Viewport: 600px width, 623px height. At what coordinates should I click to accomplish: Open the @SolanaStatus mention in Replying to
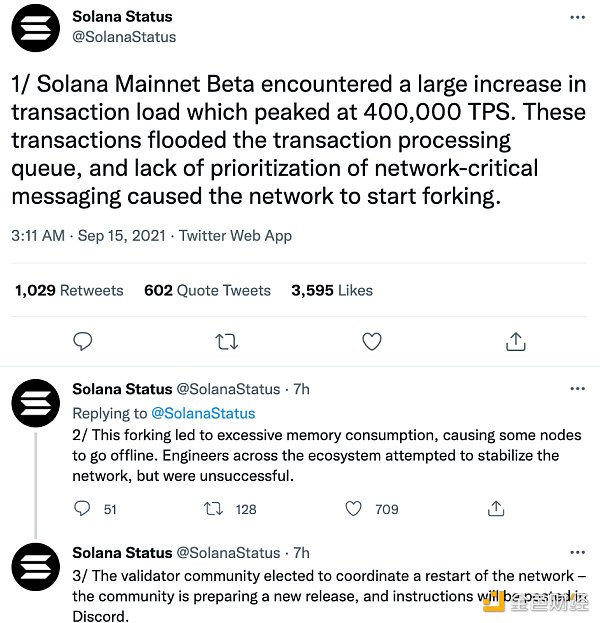(x=203, y=413)
